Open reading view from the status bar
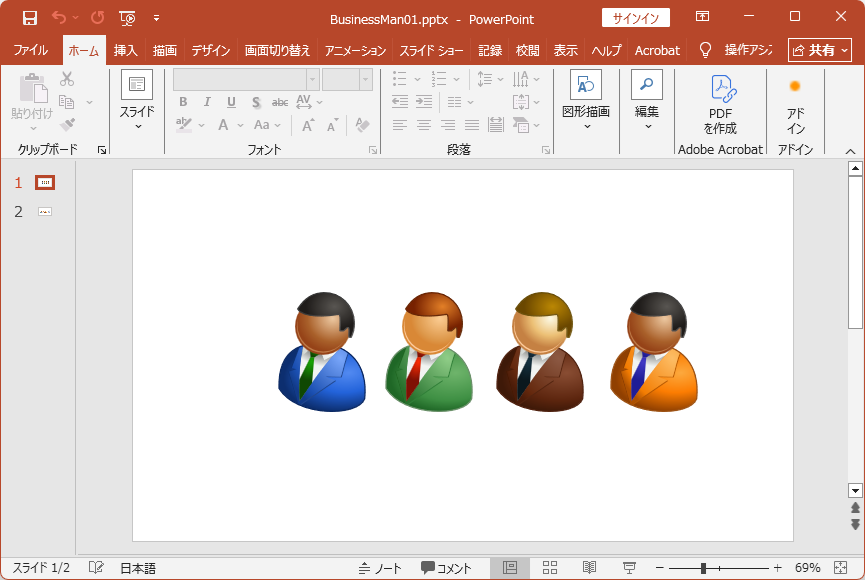The width and height of the screenshot is (865, 580). click(x=588, y=567)
